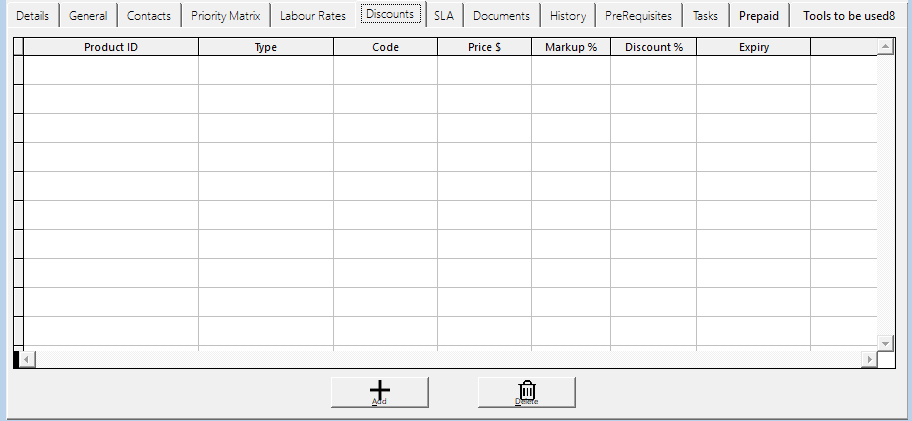The width and height of the screenshot is (912, 421).
Task: Switch to the General tab
Action: coord(88,16)
